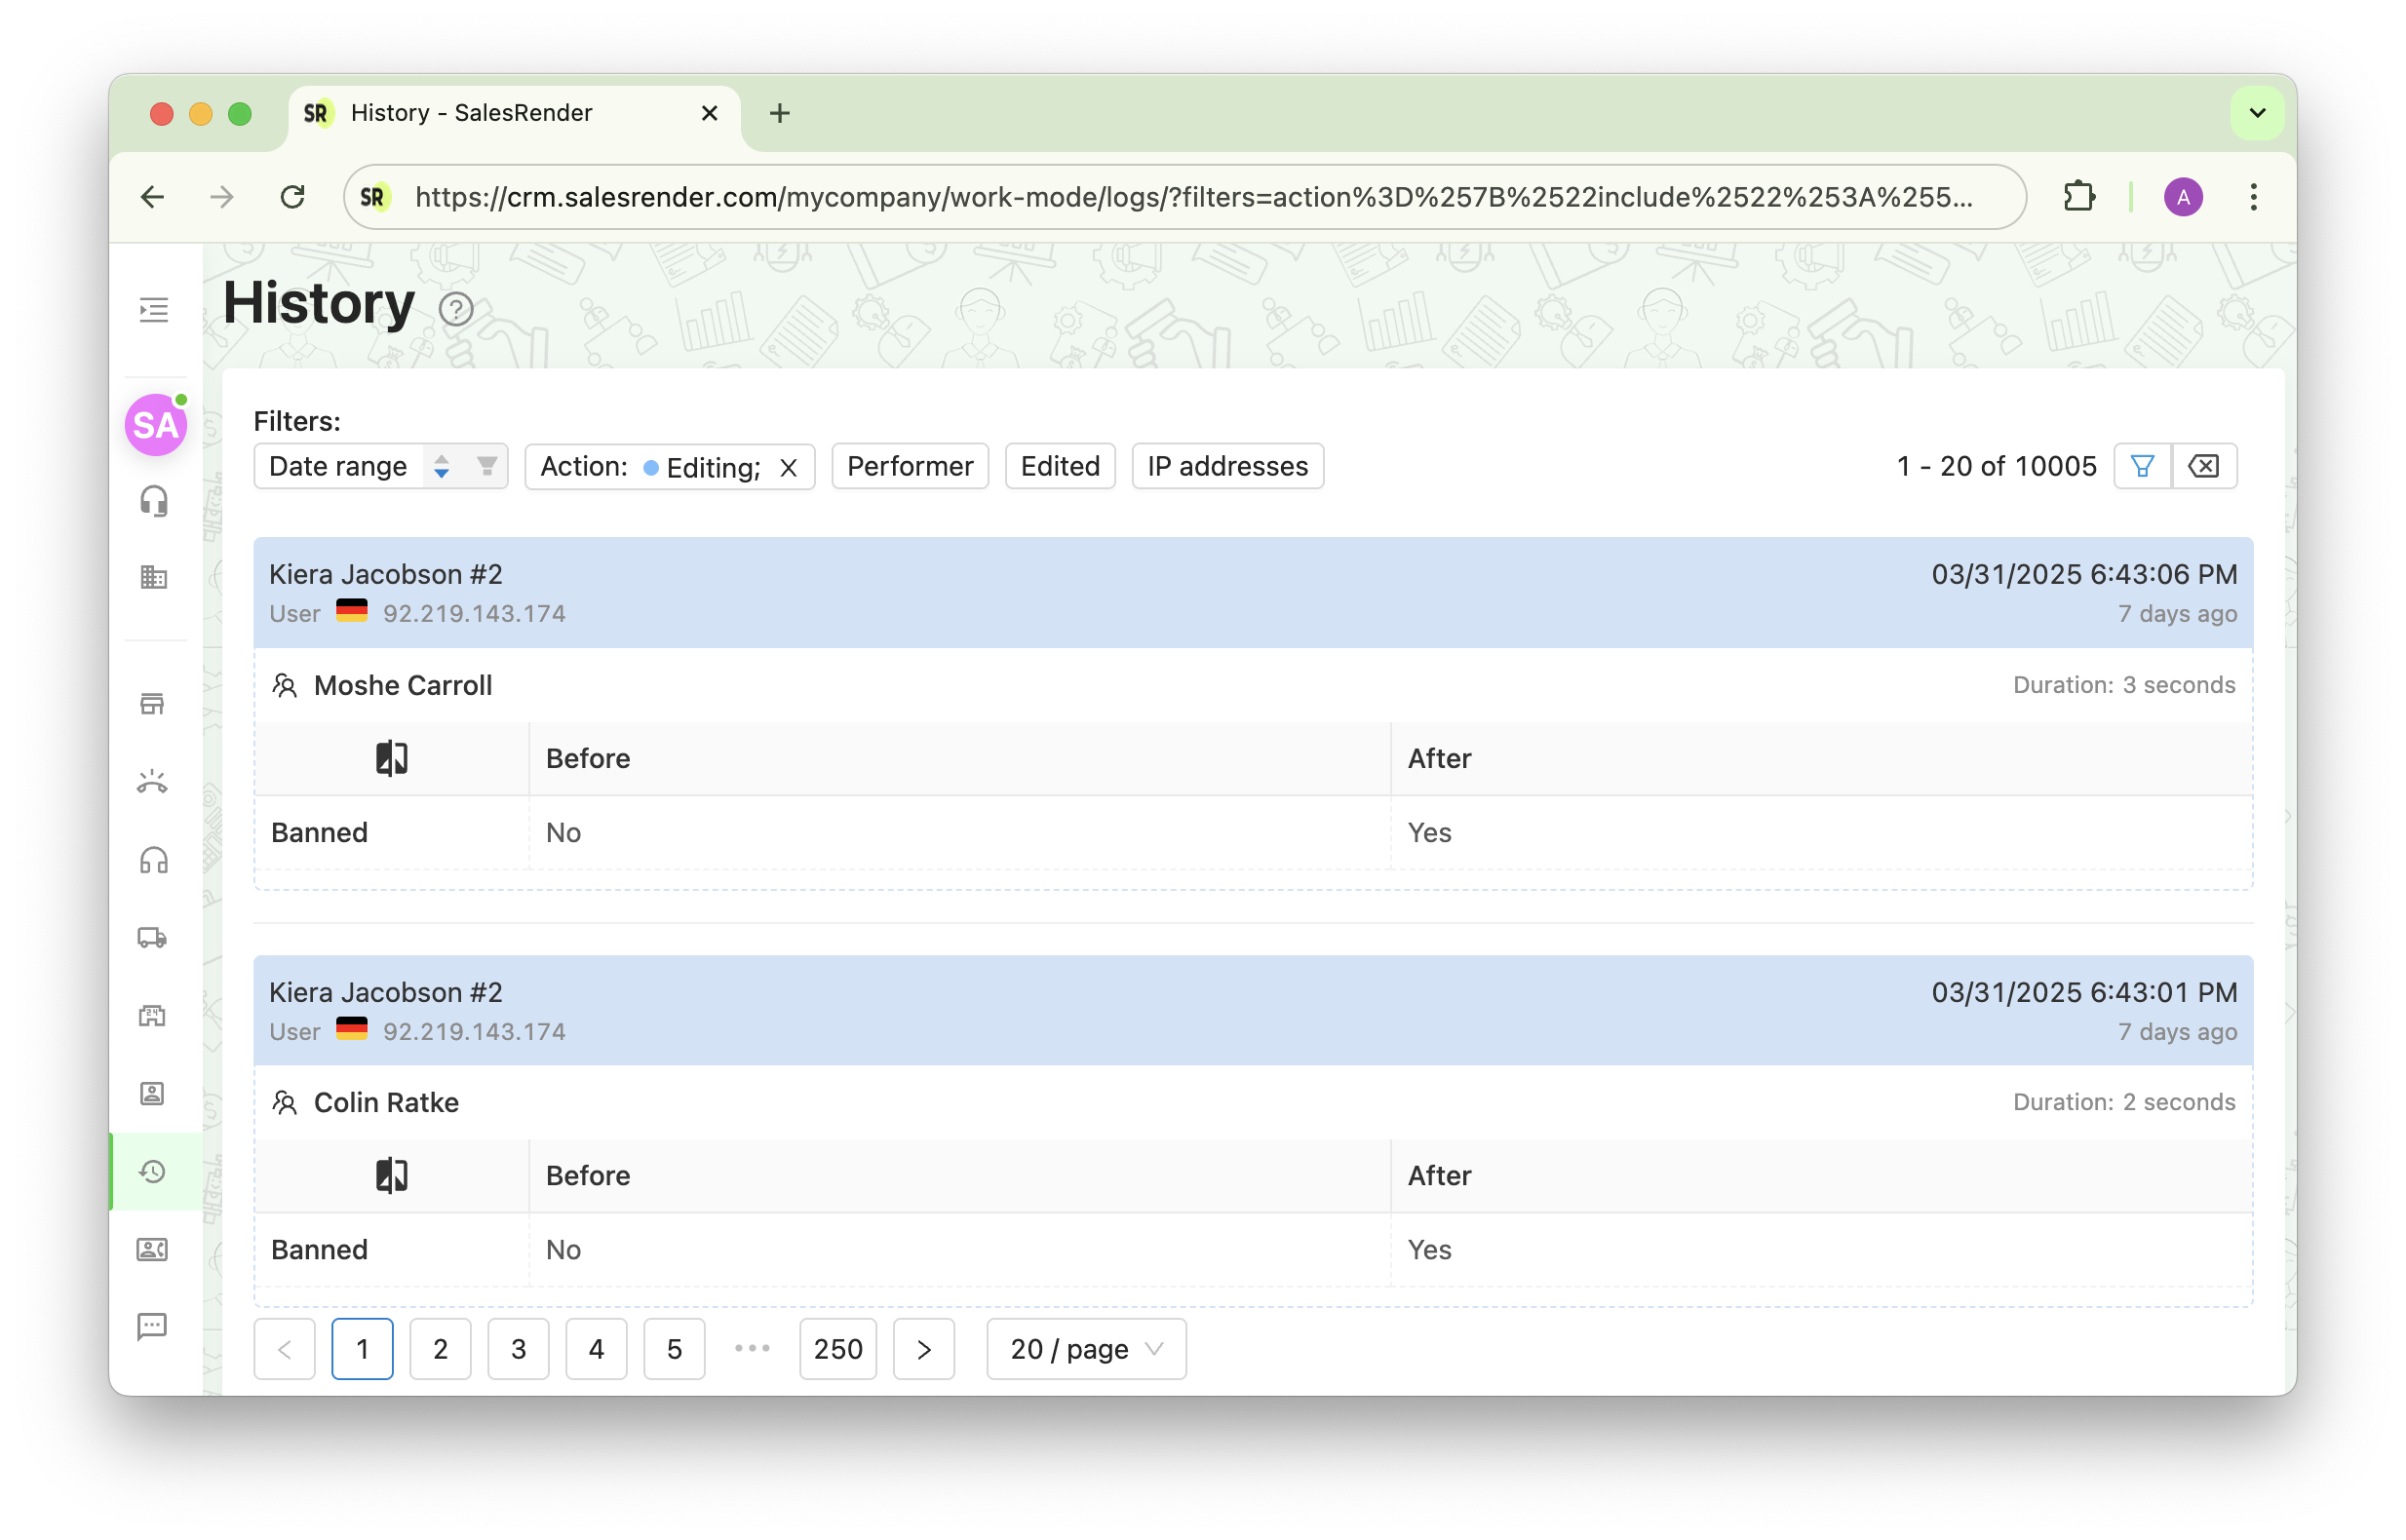2406x1540 pixels.
Task: Click the '1 - 20 of 10005' counter
Action: click(1996, 466)
